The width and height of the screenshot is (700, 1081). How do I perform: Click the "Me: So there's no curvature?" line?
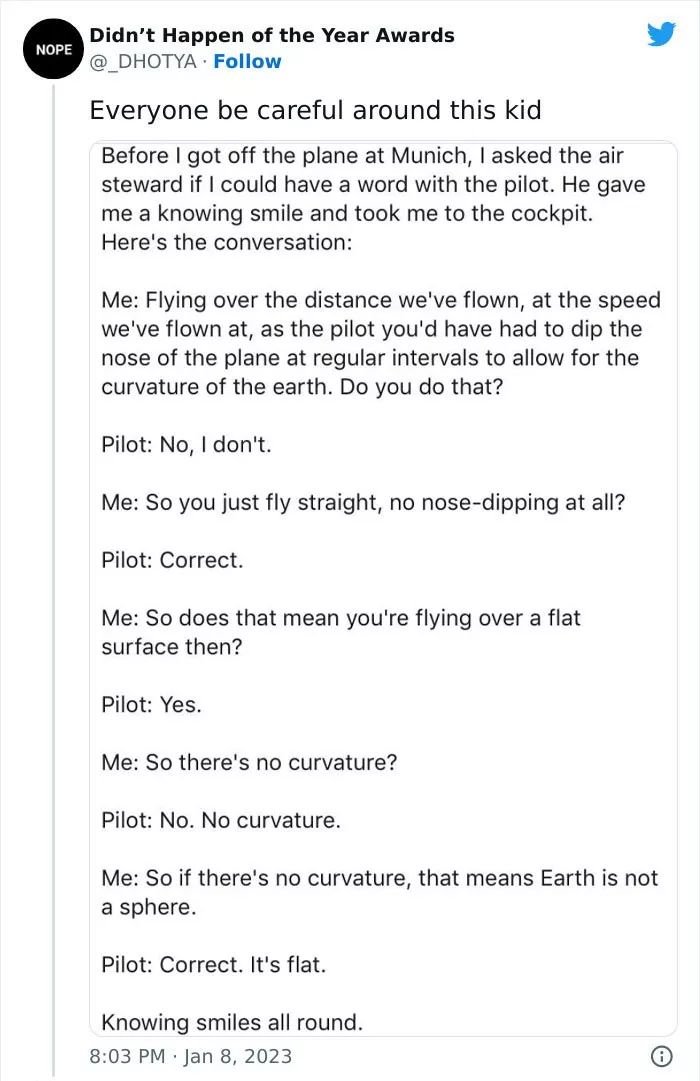pos(249,762)
